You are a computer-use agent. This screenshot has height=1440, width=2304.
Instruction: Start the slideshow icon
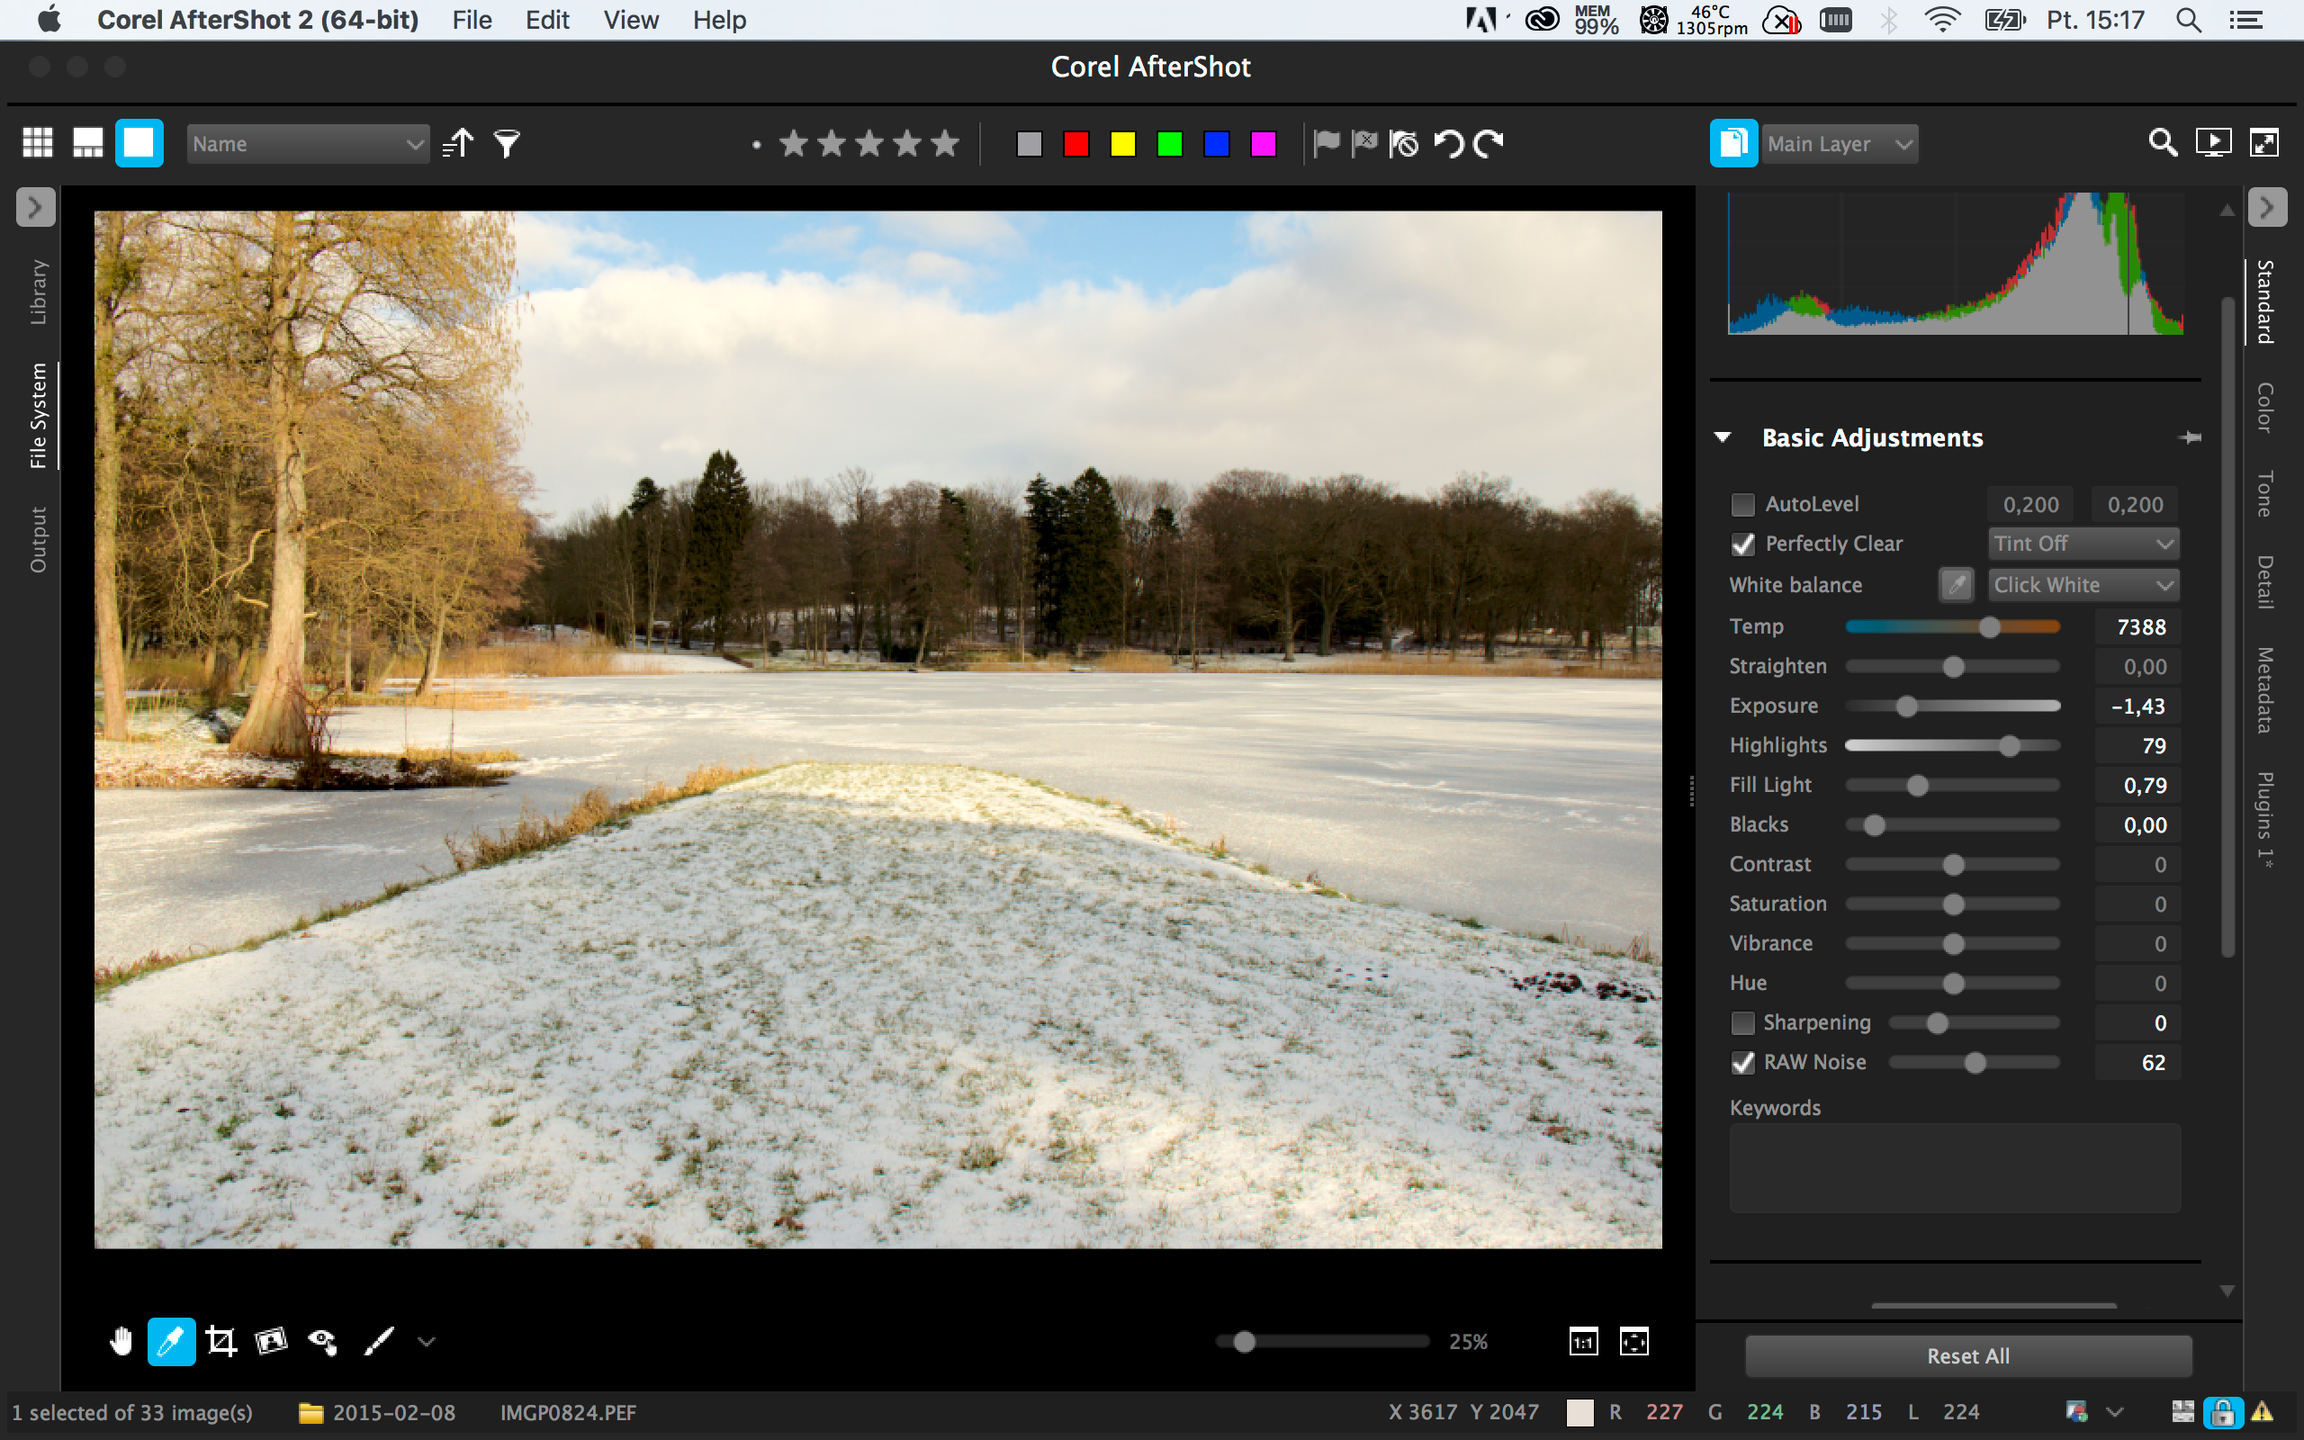[2213, 143]
